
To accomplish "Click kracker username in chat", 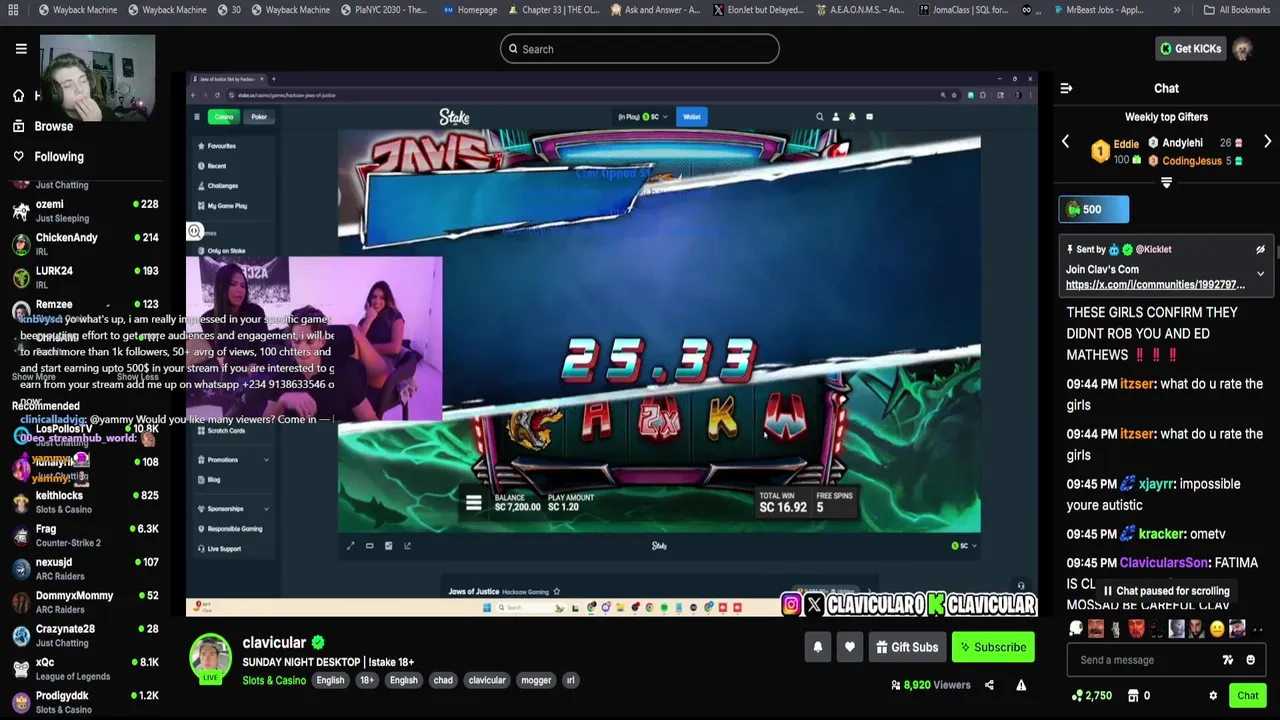I will tap(1162, 534).
